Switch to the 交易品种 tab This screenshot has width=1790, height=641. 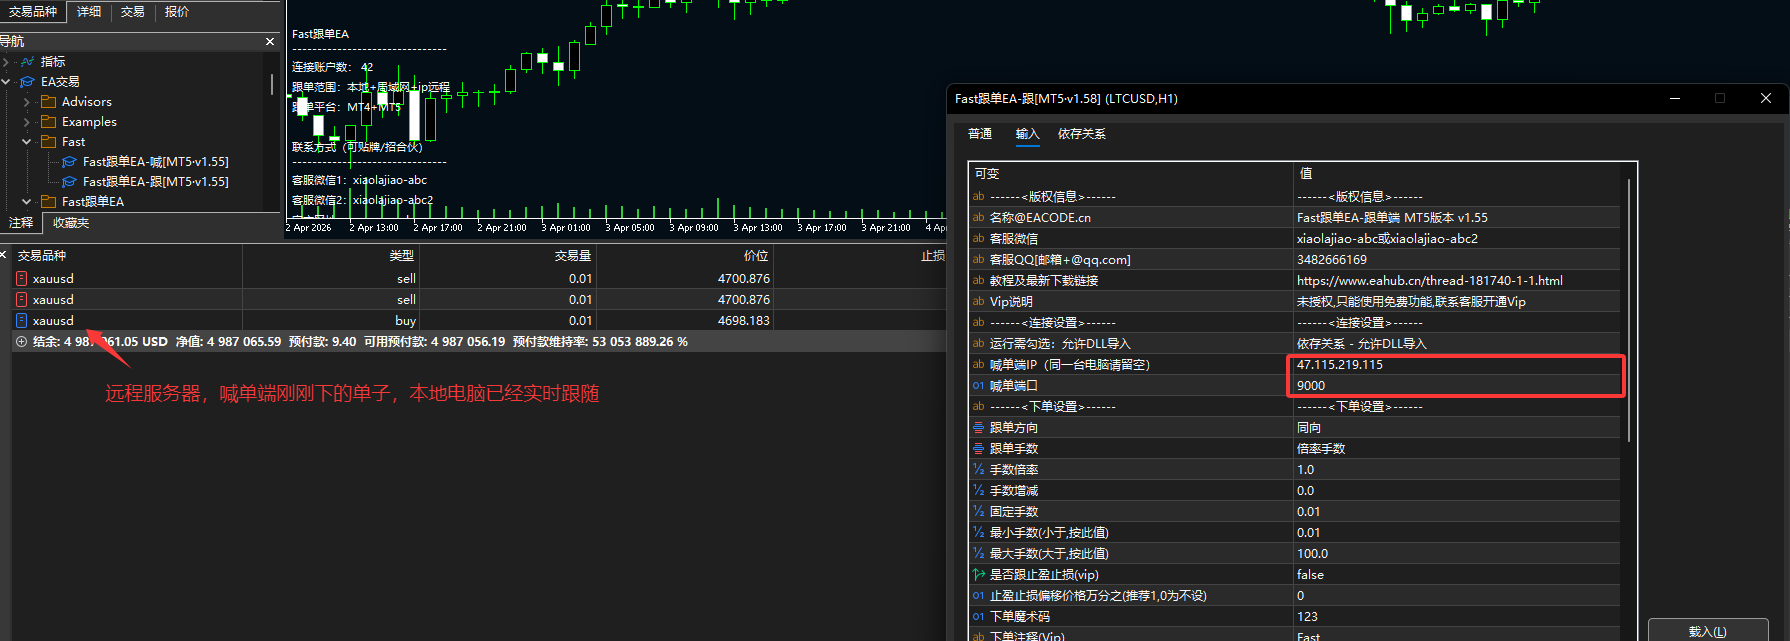(33, 12)
